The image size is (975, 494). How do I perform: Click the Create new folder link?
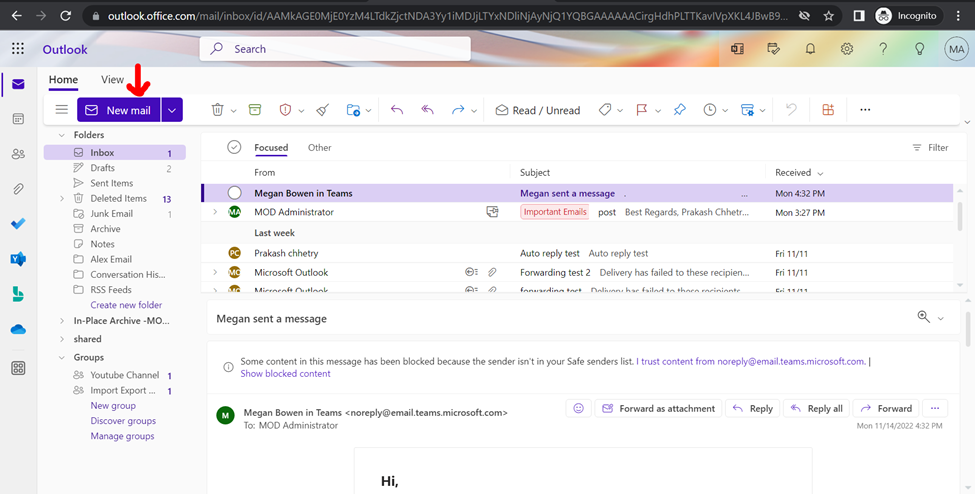(x=126, y=305)
